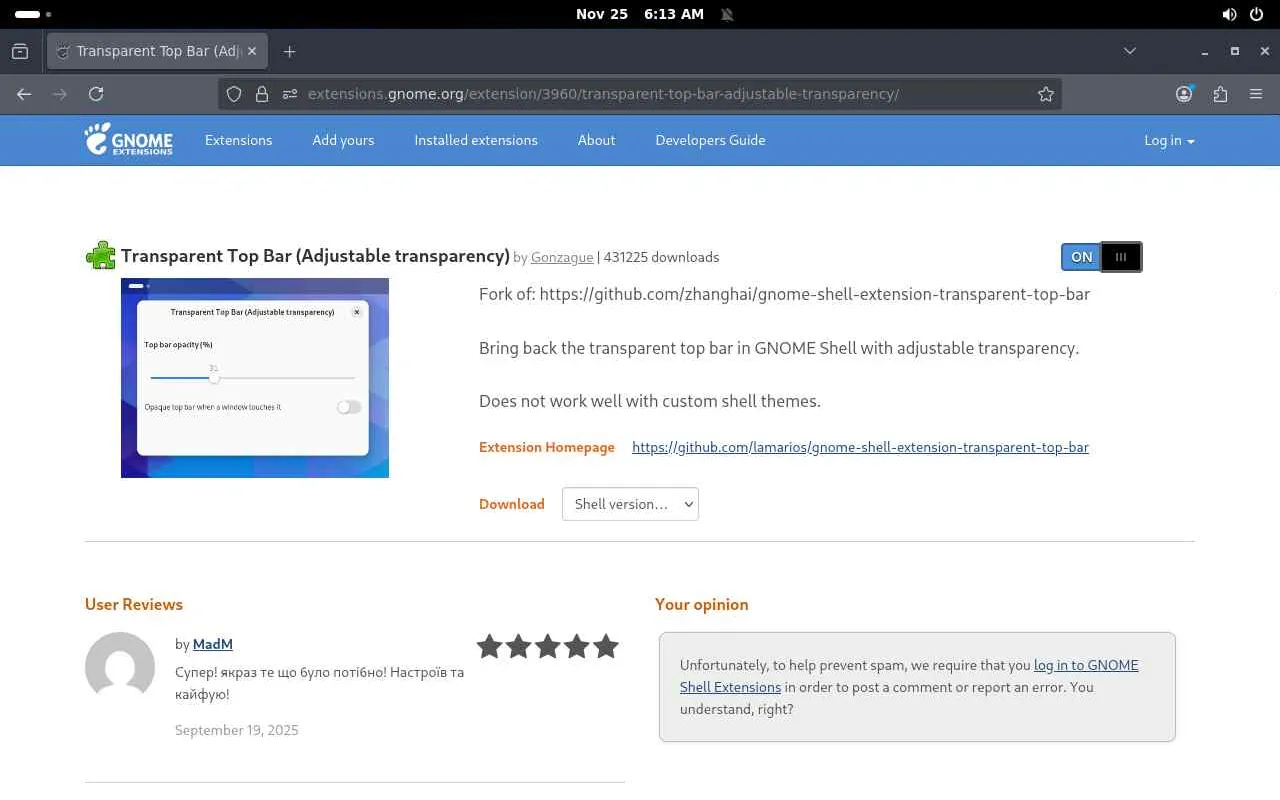
Task: Click the notifications muted bell icon
Action: (x=727, y=14)
